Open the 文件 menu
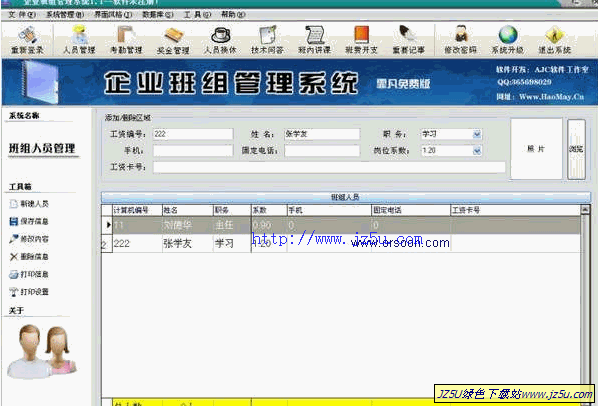The width and height of the screenshot is (598, 406). (22, 14)
